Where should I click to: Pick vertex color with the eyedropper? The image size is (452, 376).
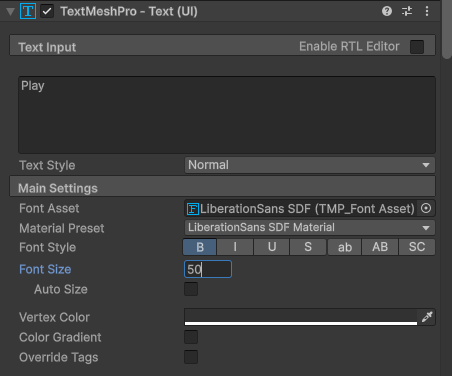point(427,317)
